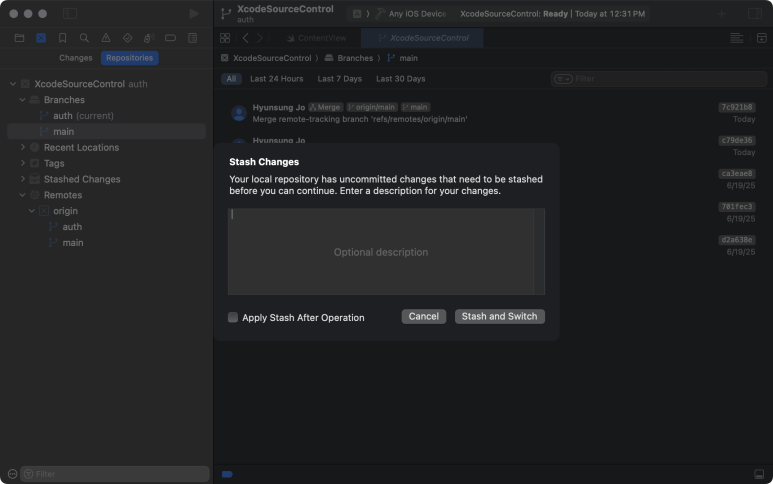Click the XcodeSourceControl breadcrumb
The width and height of the screenshot is (773, 484).
click(272, 58)
